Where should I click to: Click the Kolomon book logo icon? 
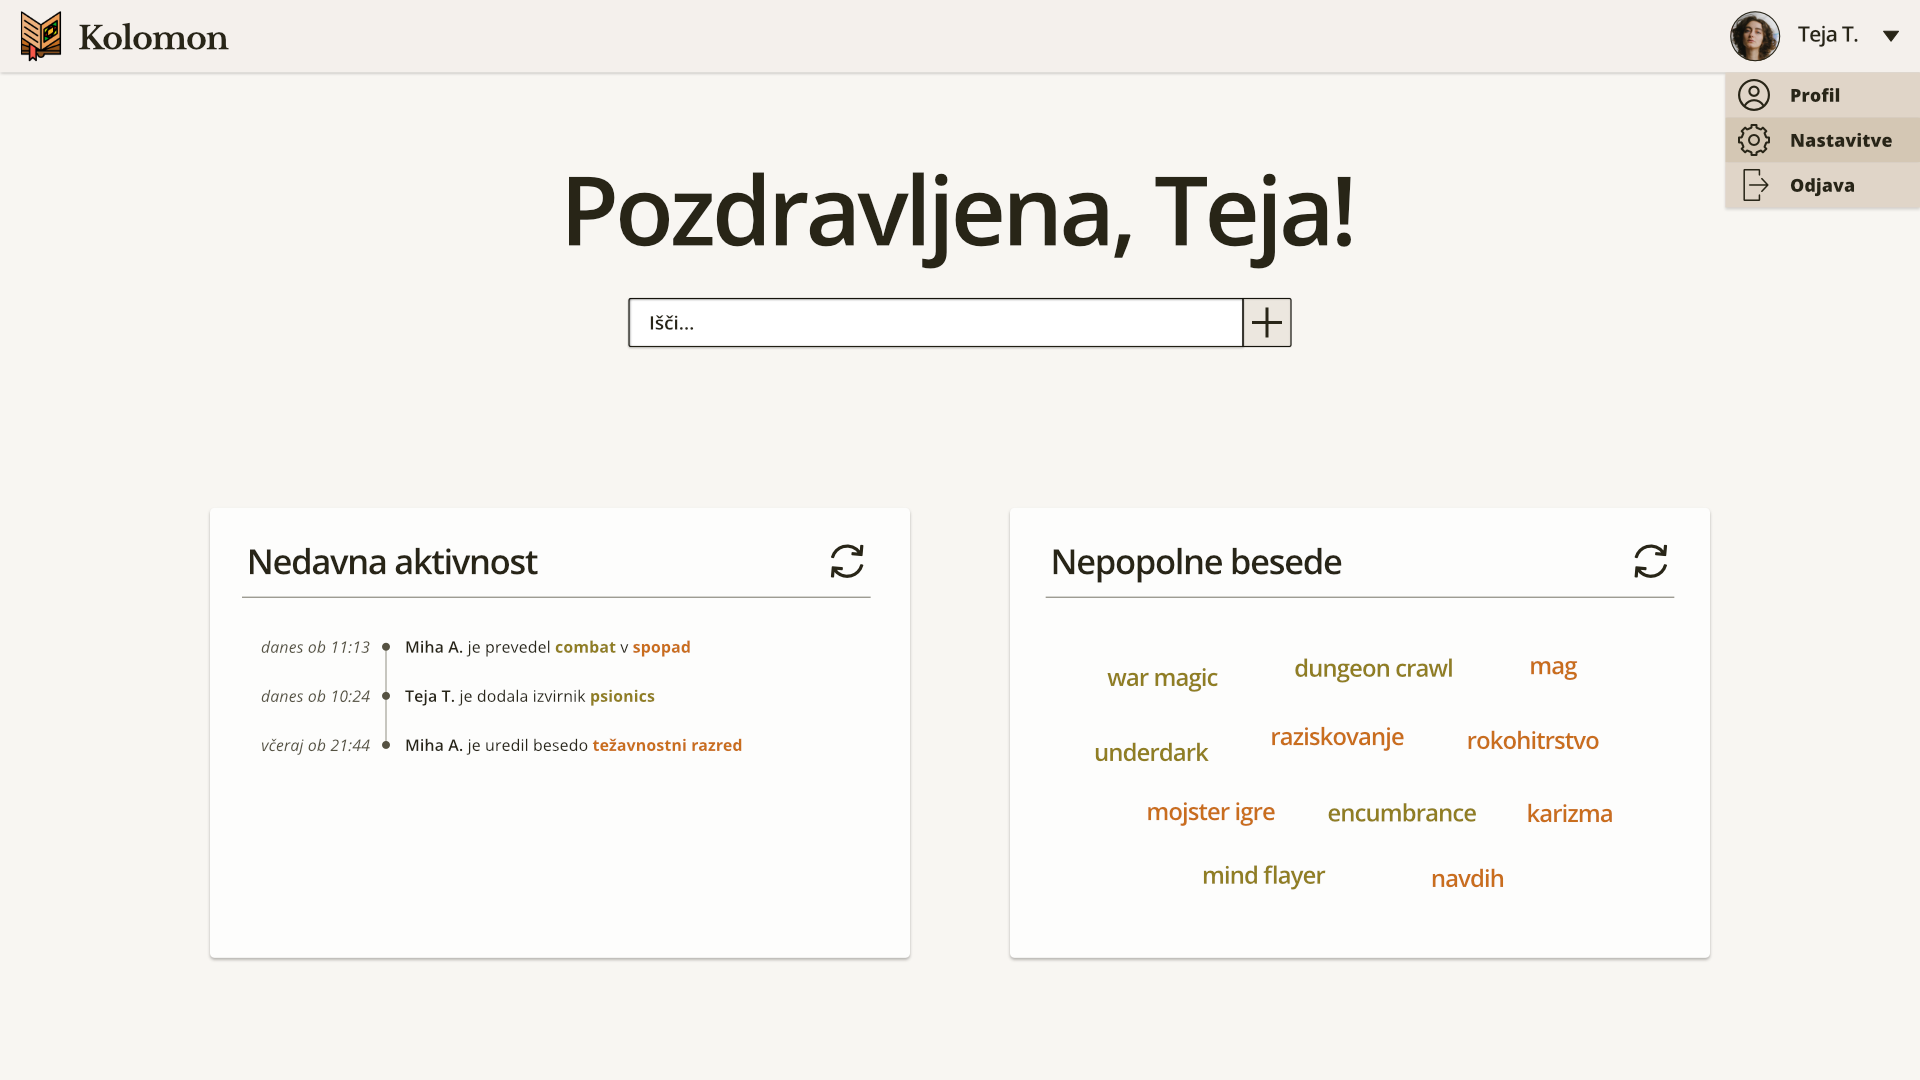pyautogui.click(x=41, y=36)
